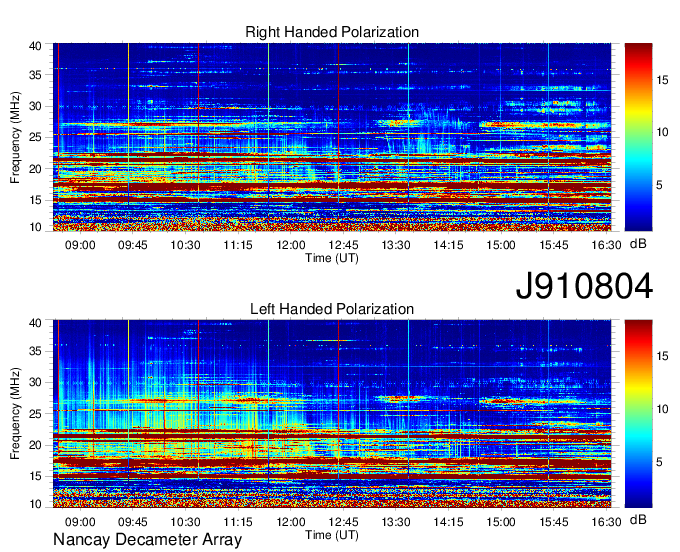Click the 12:00 tick label under the right-handed plot

[x=291, y=245]
